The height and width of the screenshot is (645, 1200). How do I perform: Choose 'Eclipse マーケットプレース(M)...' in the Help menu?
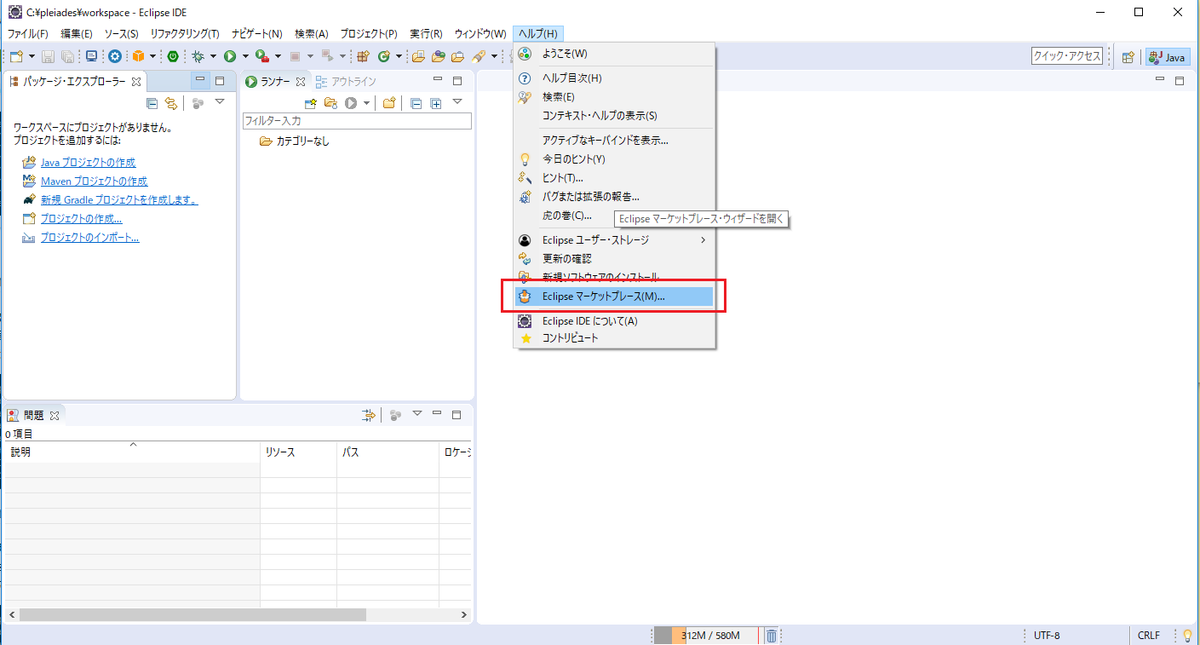[613, 297]
